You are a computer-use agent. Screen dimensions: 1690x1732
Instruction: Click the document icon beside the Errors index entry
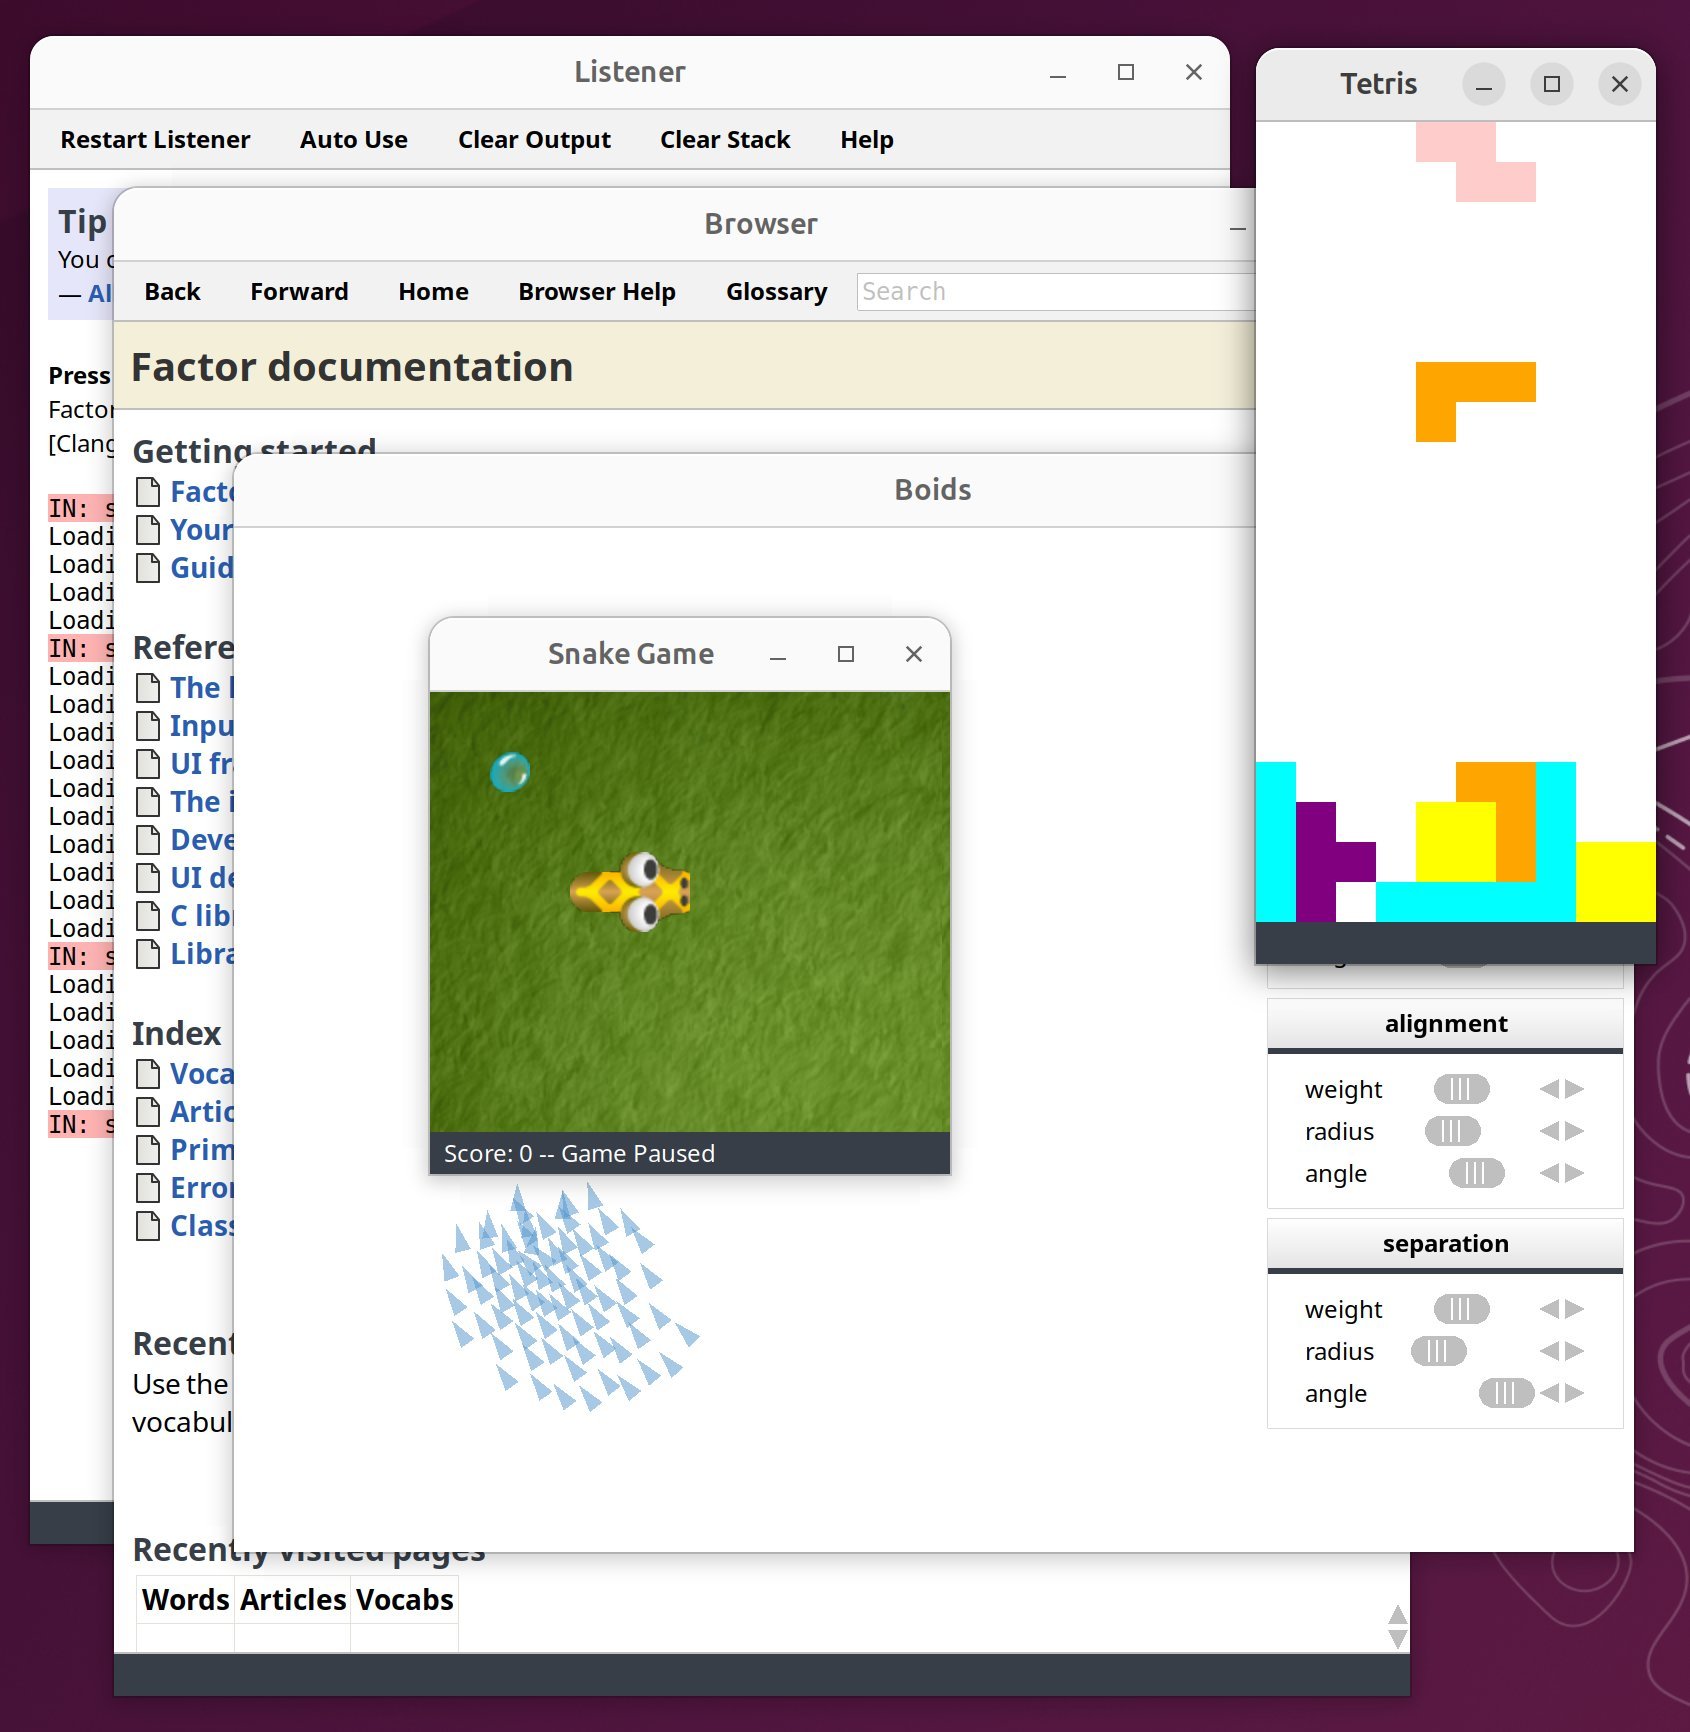point(148,1187)
